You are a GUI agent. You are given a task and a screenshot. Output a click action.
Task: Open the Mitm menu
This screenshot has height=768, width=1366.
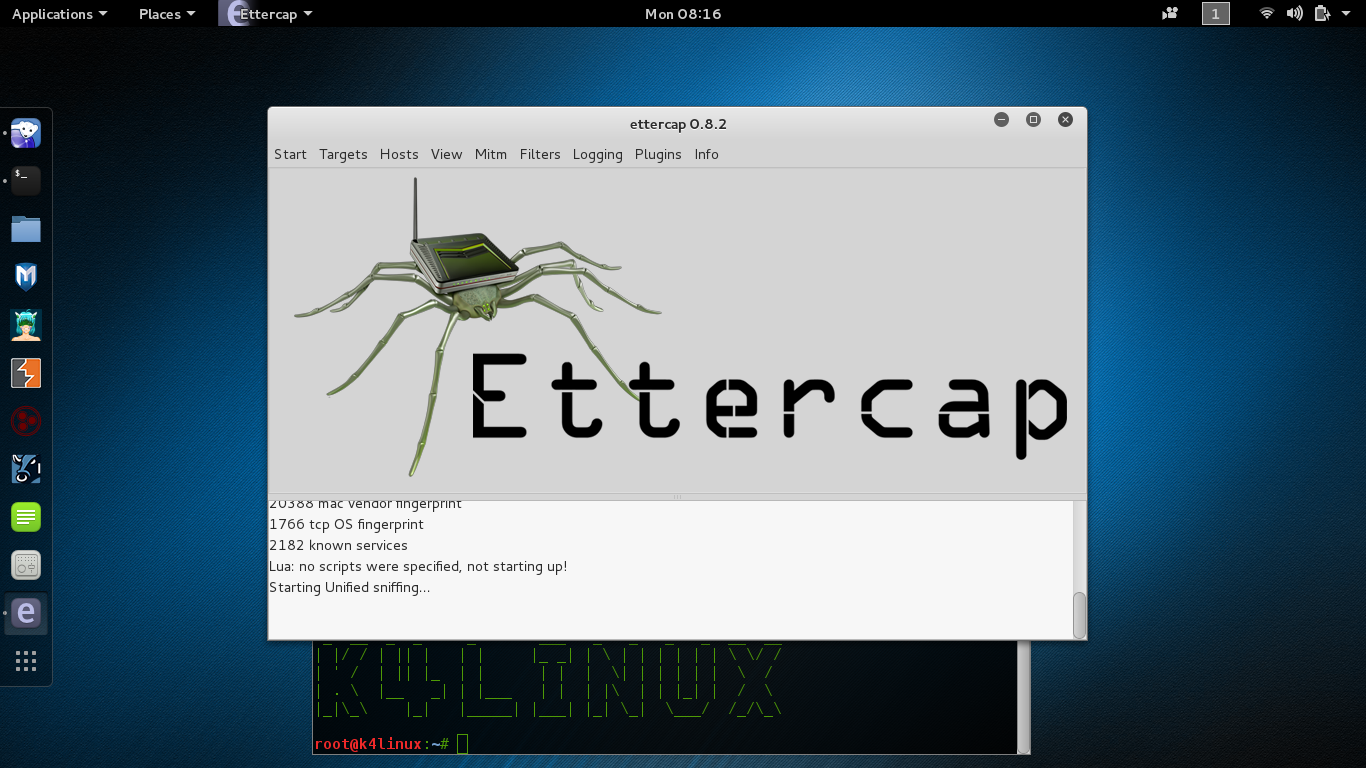[491, 154]
